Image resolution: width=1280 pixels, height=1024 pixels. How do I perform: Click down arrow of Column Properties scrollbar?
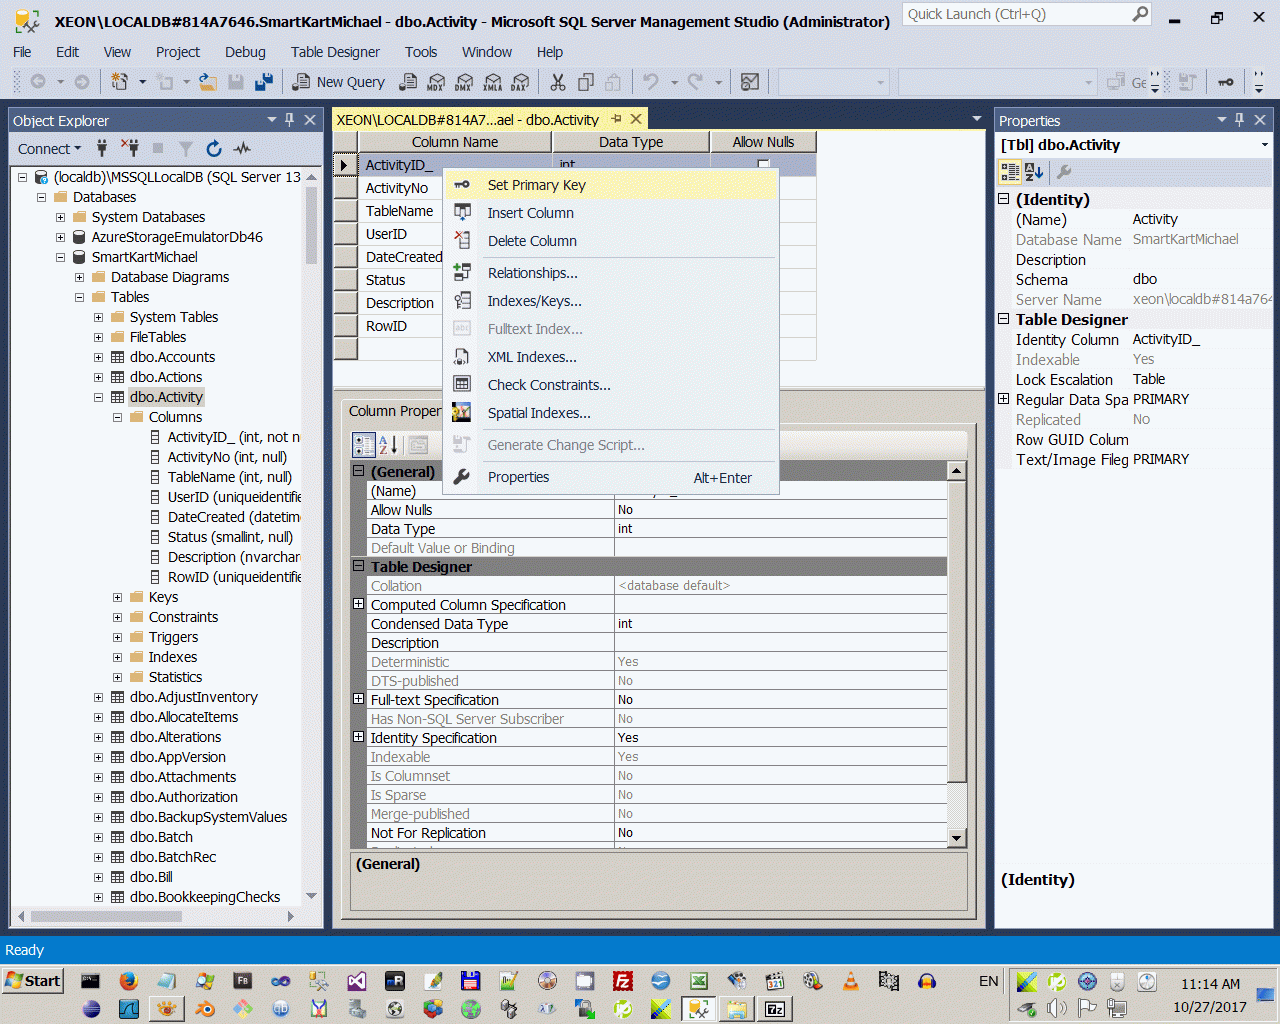pos(957,838)
